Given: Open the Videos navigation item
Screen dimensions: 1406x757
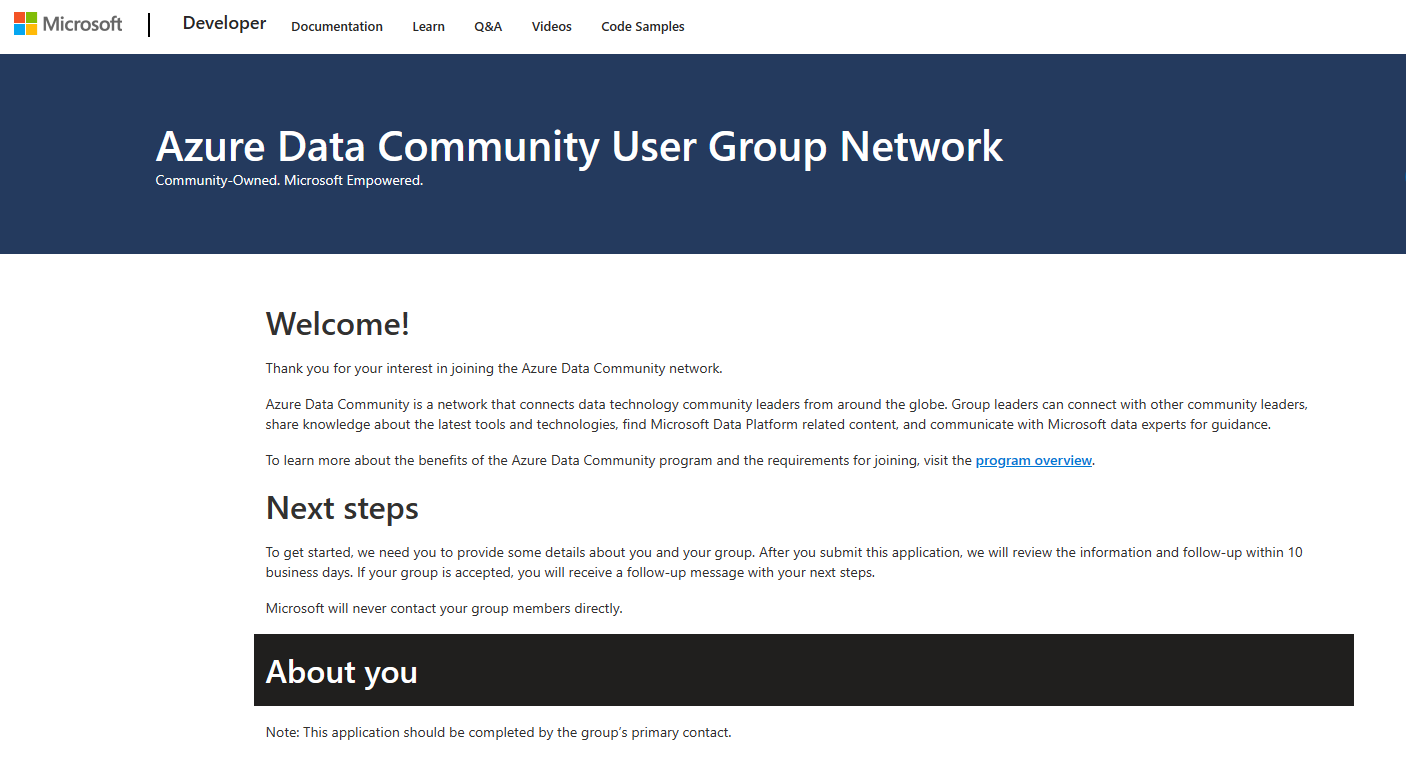Looking at the screenshot, I should coord(552,27).
